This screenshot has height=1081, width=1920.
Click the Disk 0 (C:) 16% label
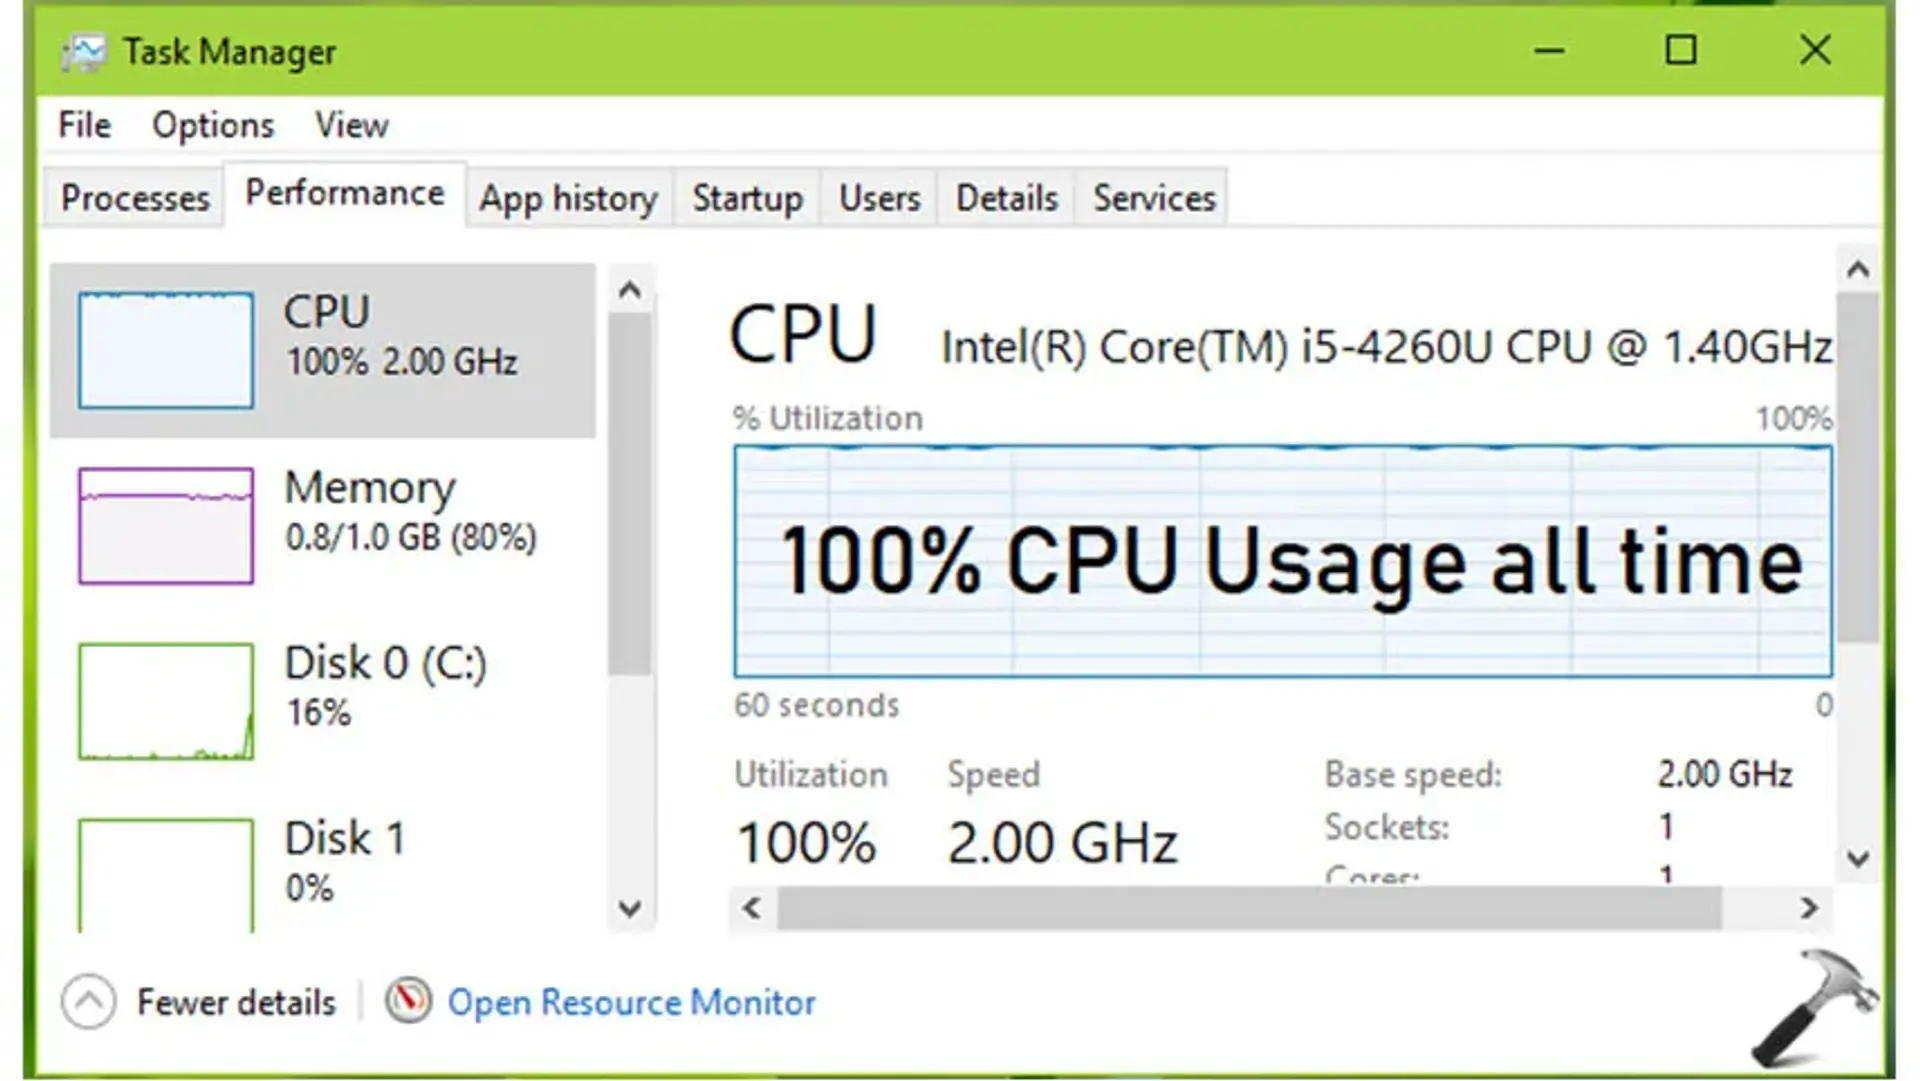(385, 686)
